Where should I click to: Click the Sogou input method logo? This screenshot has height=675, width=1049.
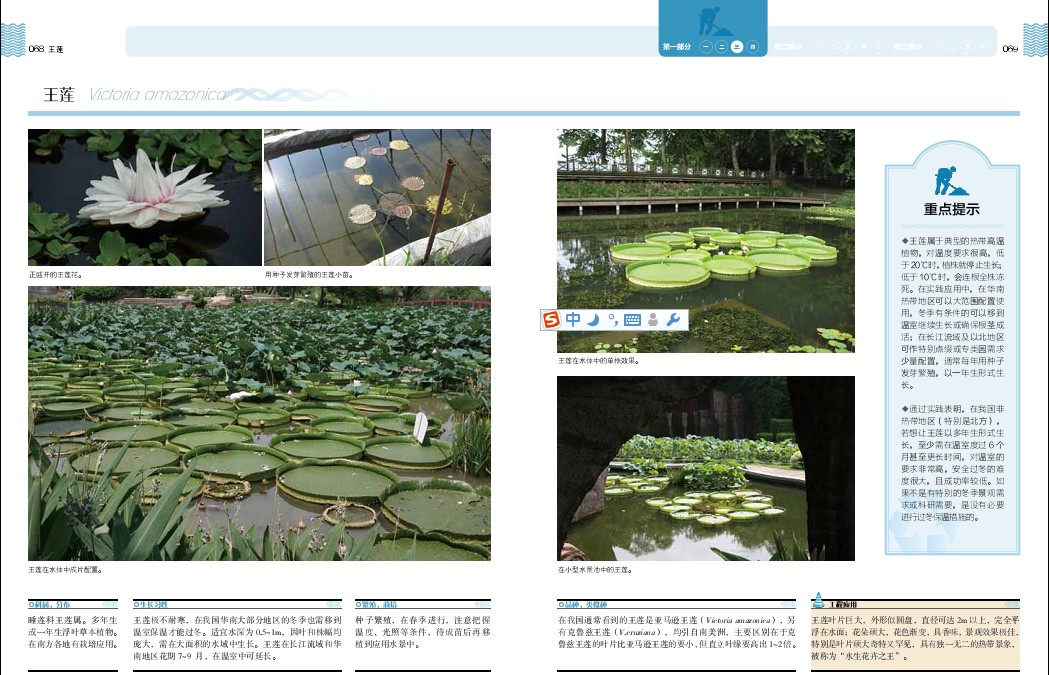tap(552, 320)
